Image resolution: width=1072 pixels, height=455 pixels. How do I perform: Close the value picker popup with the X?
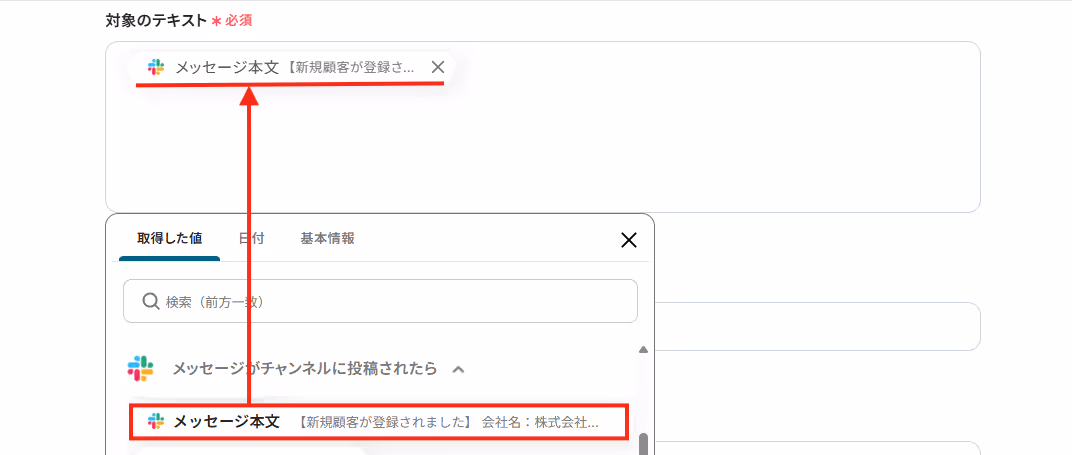pos(628,240)
